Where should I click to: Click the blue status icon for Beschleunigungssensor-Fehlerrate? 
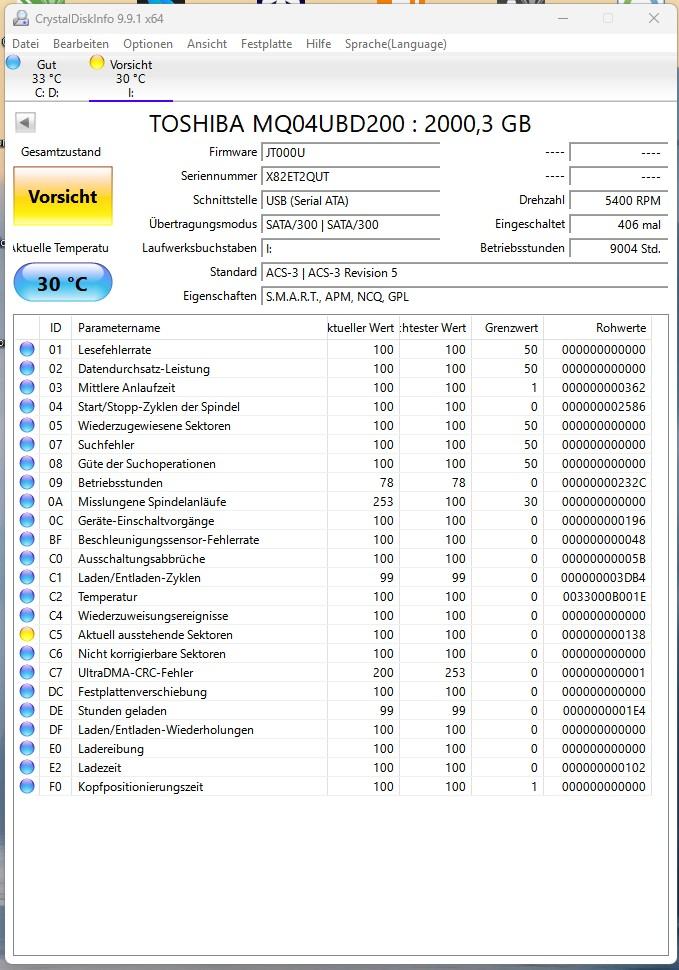point(27,539)
